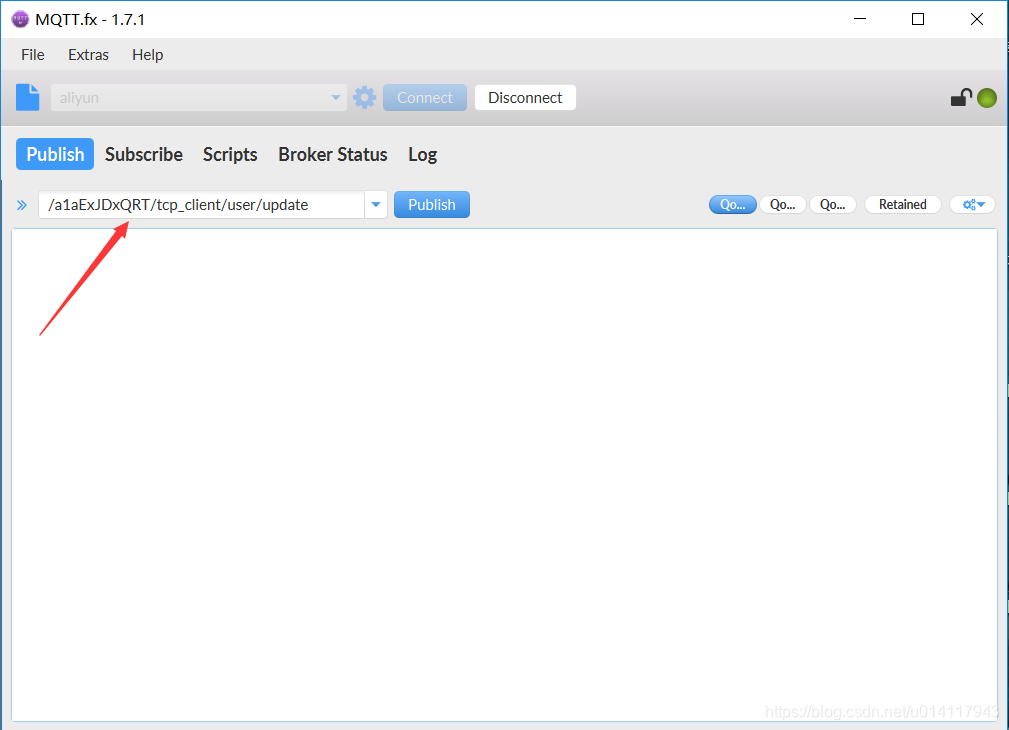Select the third QoS toggle button
The height and width of the screenshot is (730, 1009).
833,205
